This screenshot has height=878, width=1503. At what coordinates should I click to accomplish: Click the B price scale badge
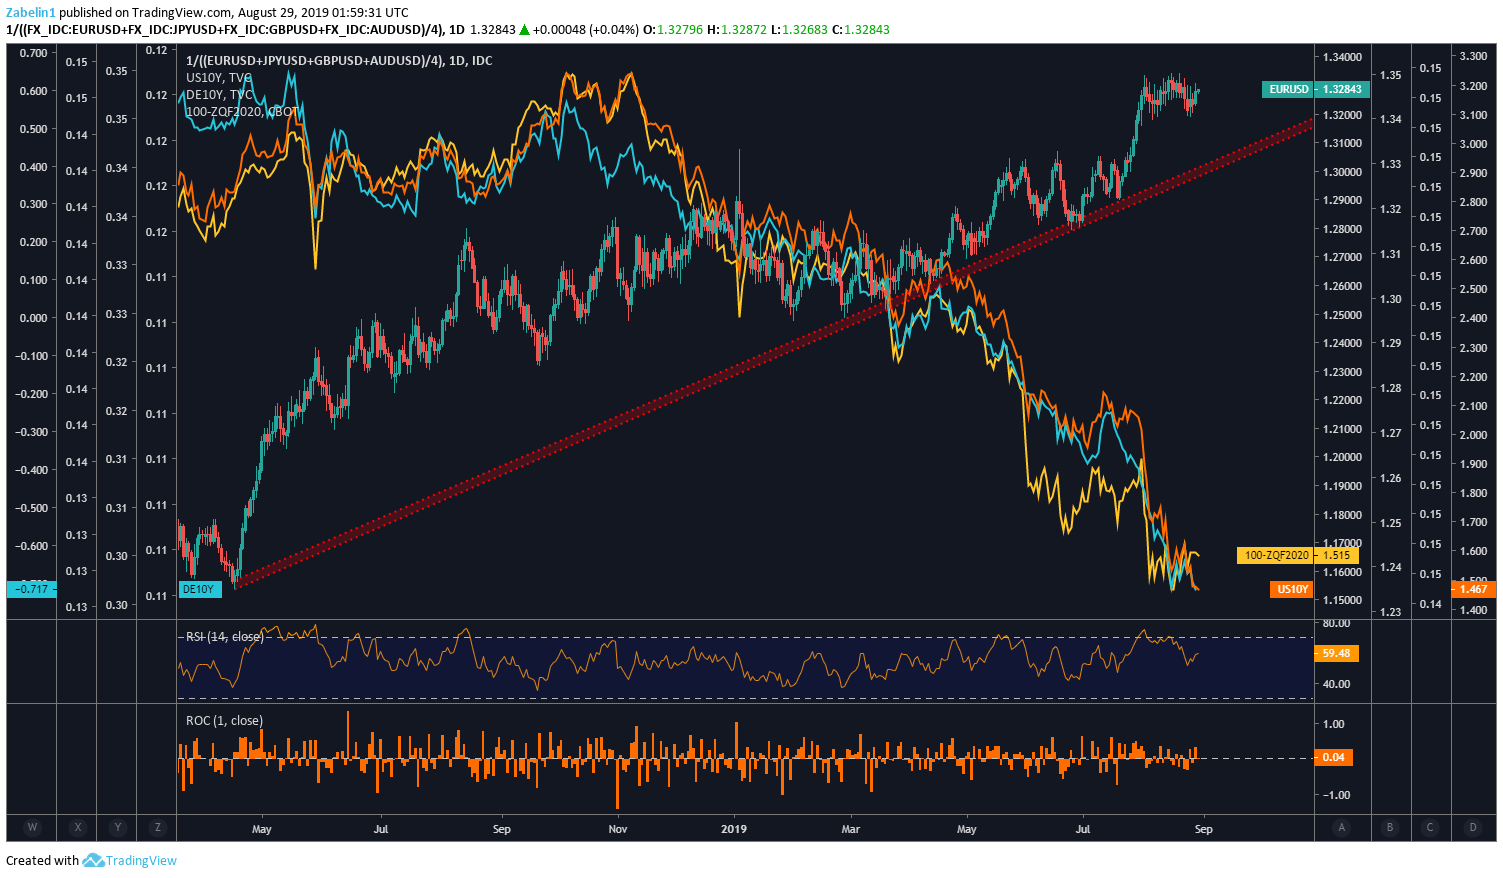click(1390, 827)
